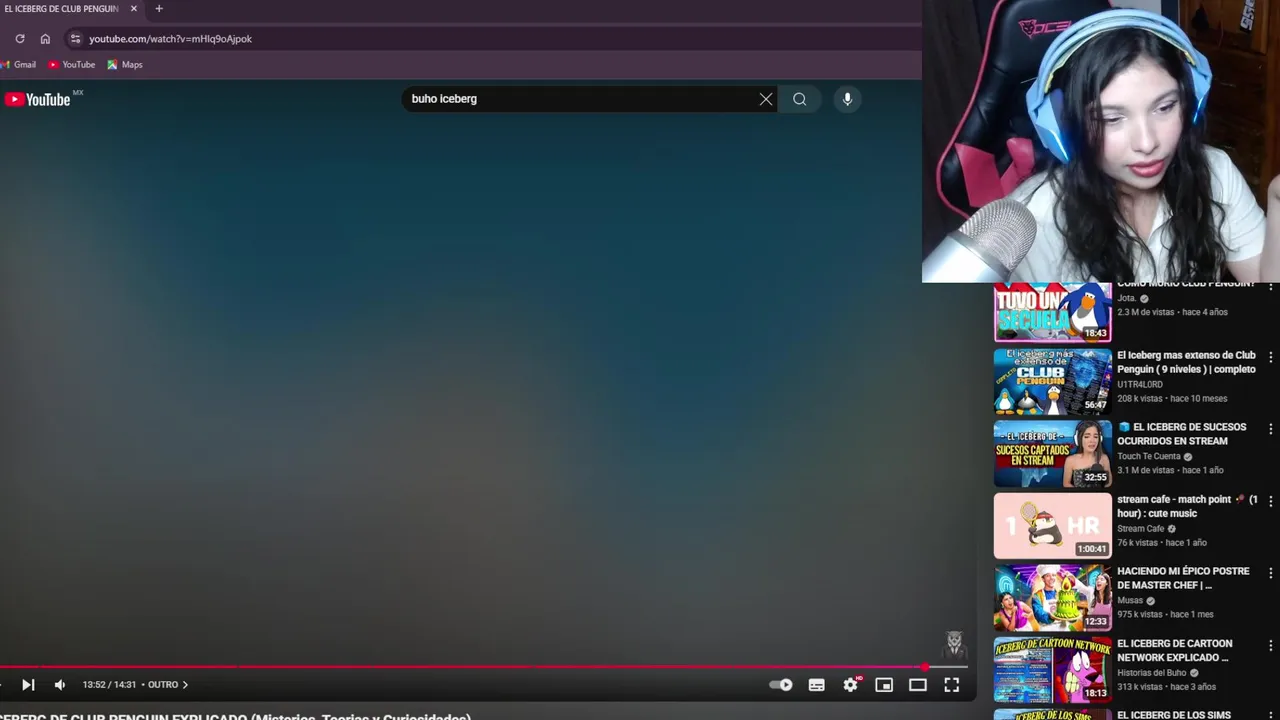1280x720 pixels.
Task: Skip to the next video
Action: tap(28, 685)
